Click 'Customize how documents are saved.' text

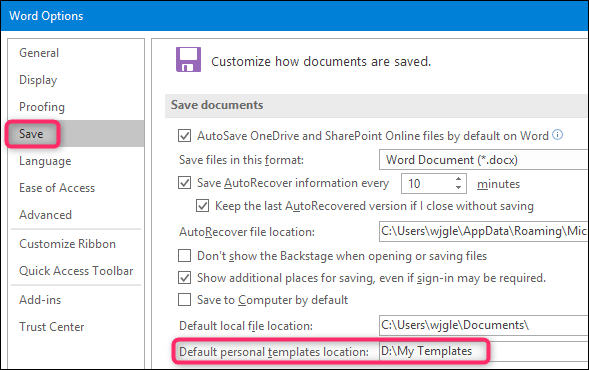coord(321,62)
